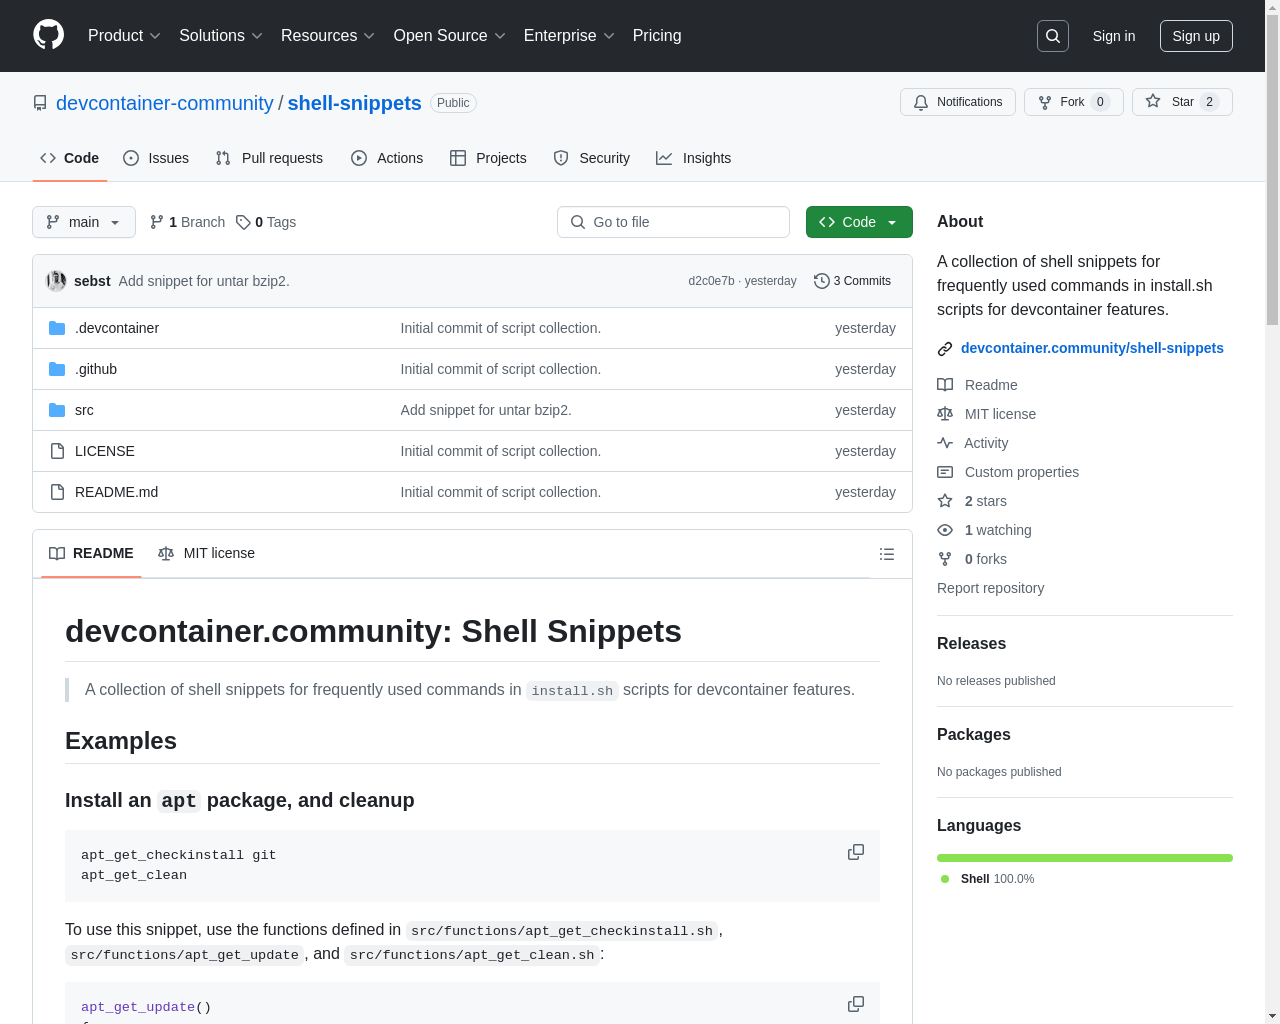
Task: Click the .github folder icon
Action: (x=57, y=369)
